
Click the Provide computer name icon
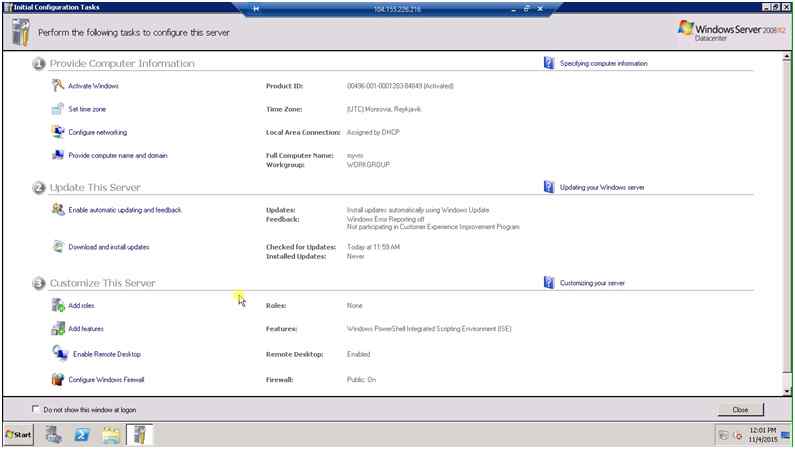tap(58, 155)
